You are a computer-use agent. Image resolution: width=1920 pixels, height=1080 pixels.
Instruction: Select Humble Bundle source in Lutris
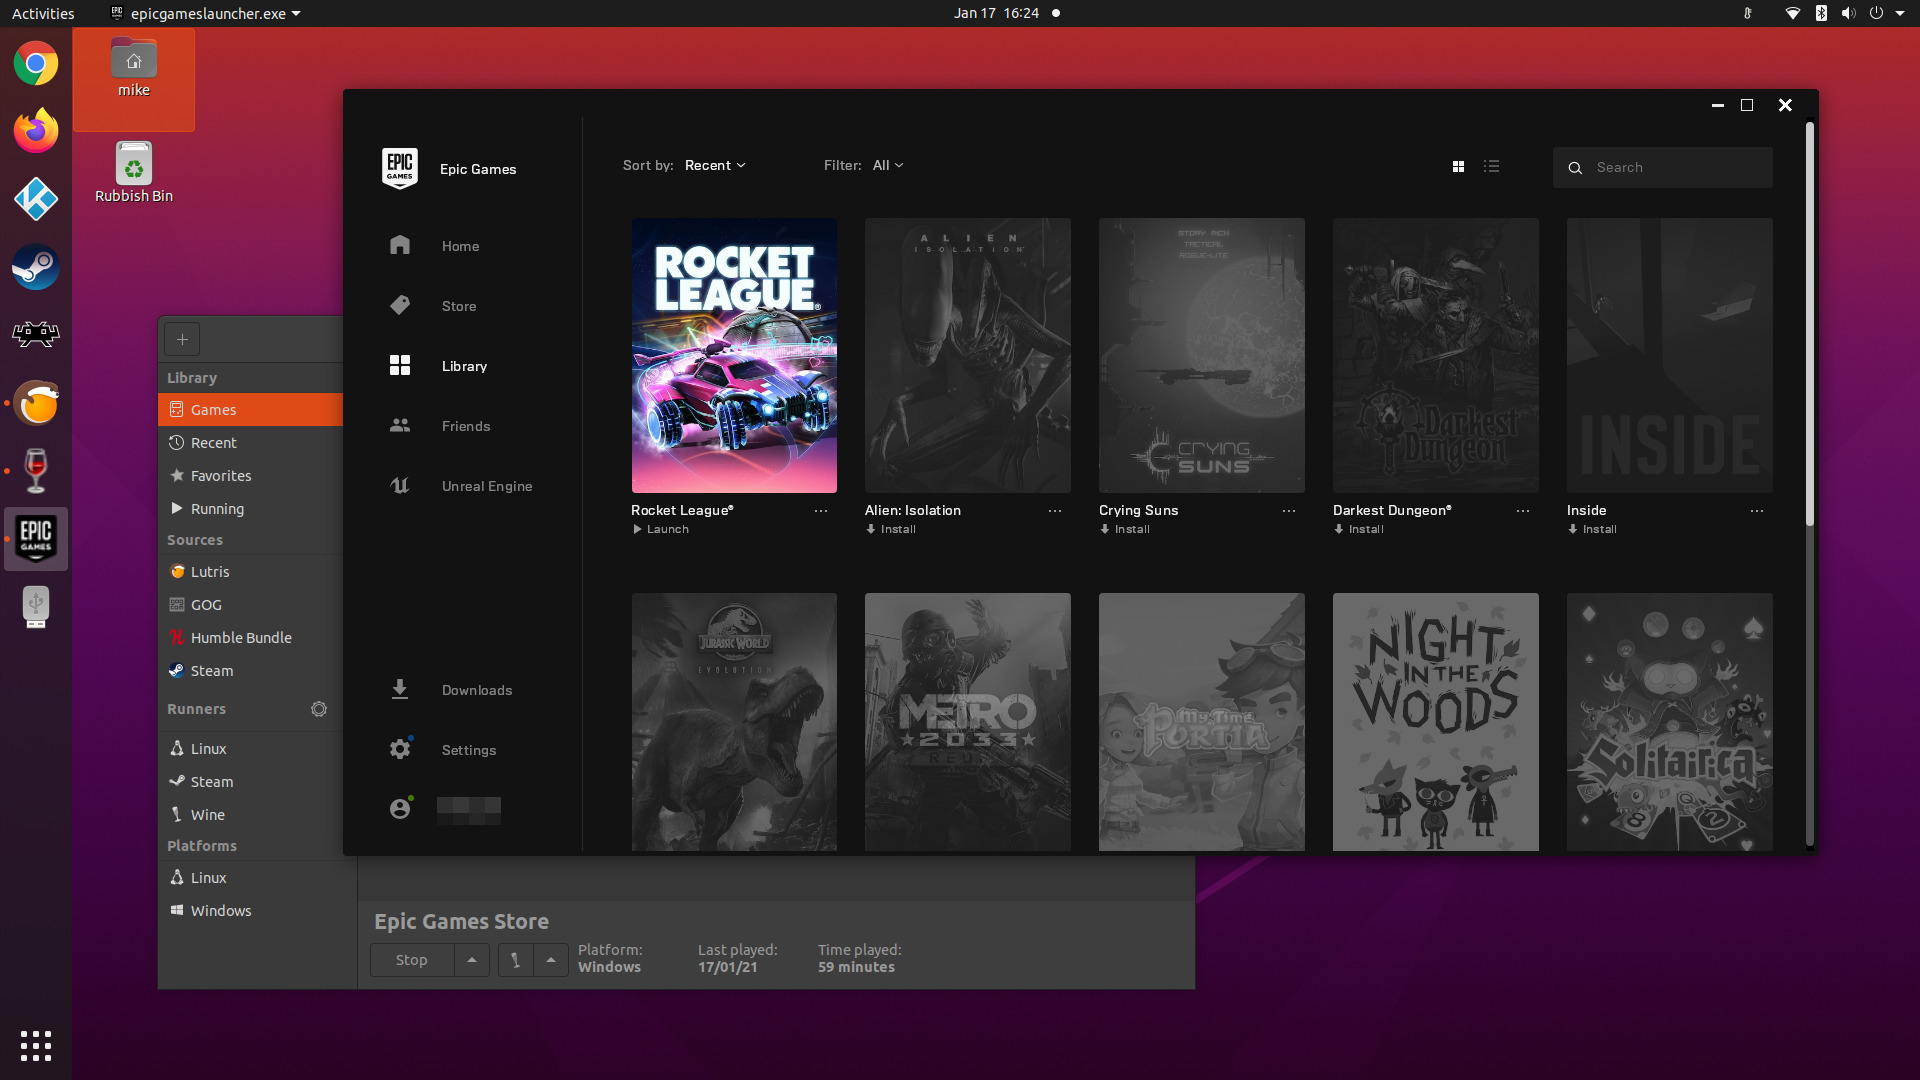click(241, 638)
